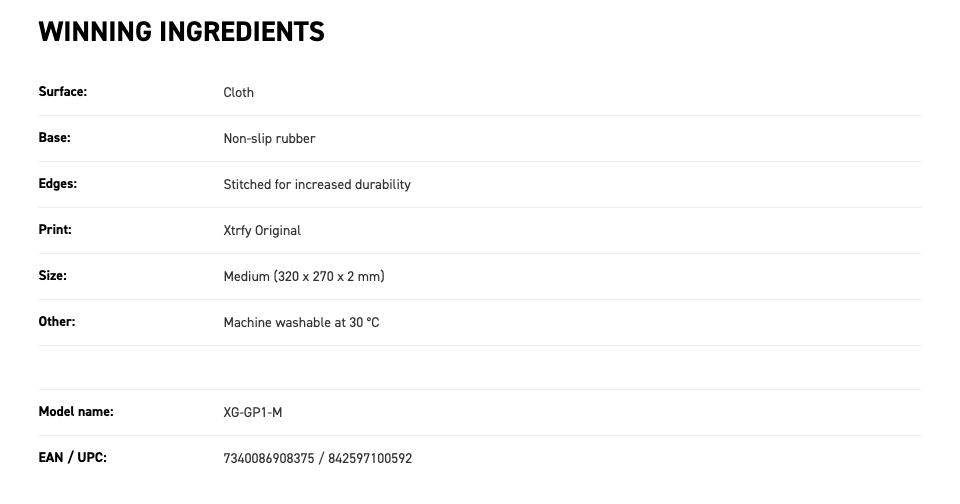
Task: Click Stitched for increased durability text
Action: point(317,184)
